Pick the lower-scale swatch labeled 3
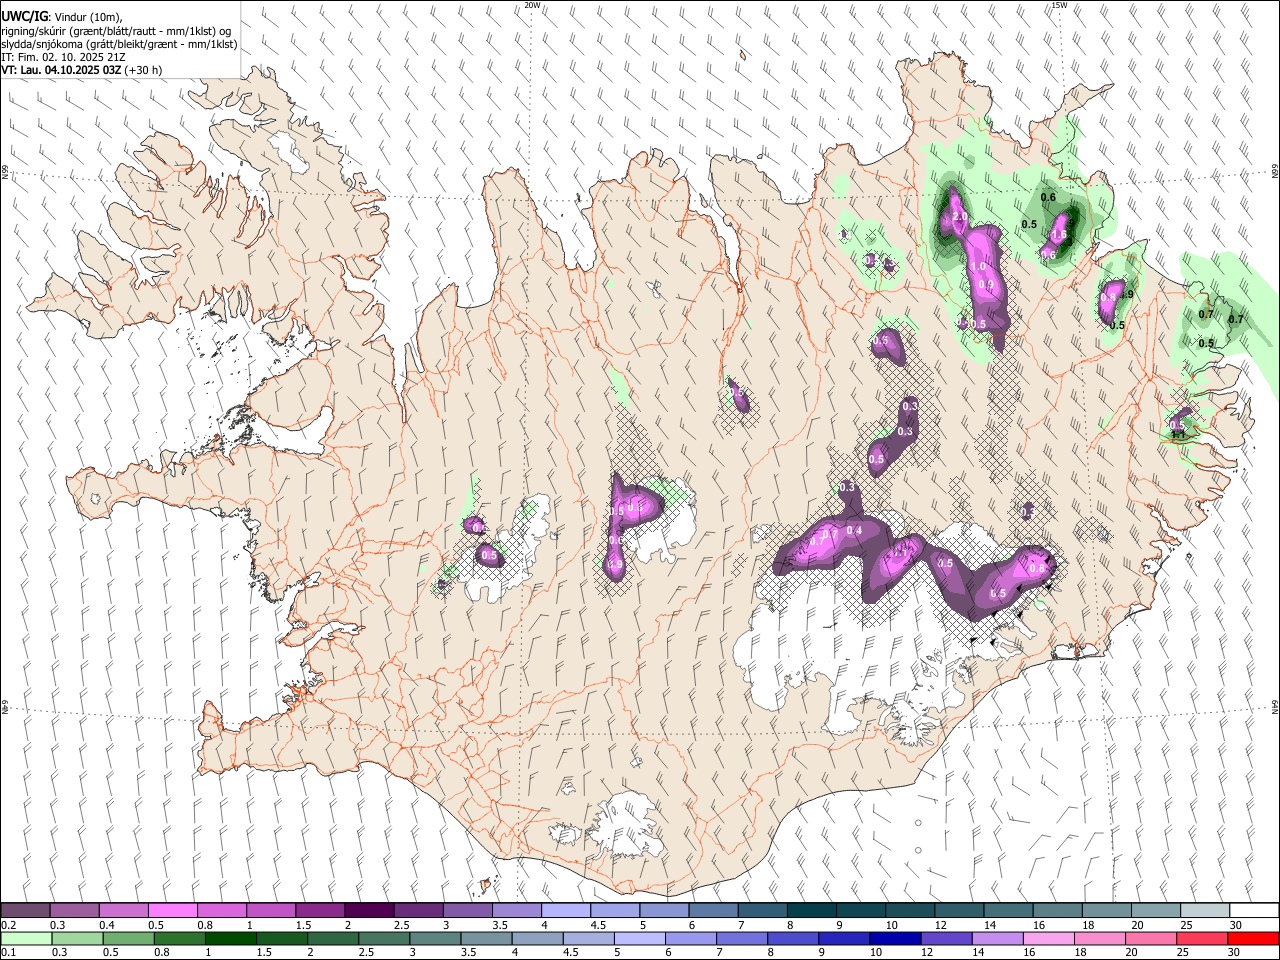This screenshot has height=960, width=1280. pyautogui.click(x=435, y=938)
